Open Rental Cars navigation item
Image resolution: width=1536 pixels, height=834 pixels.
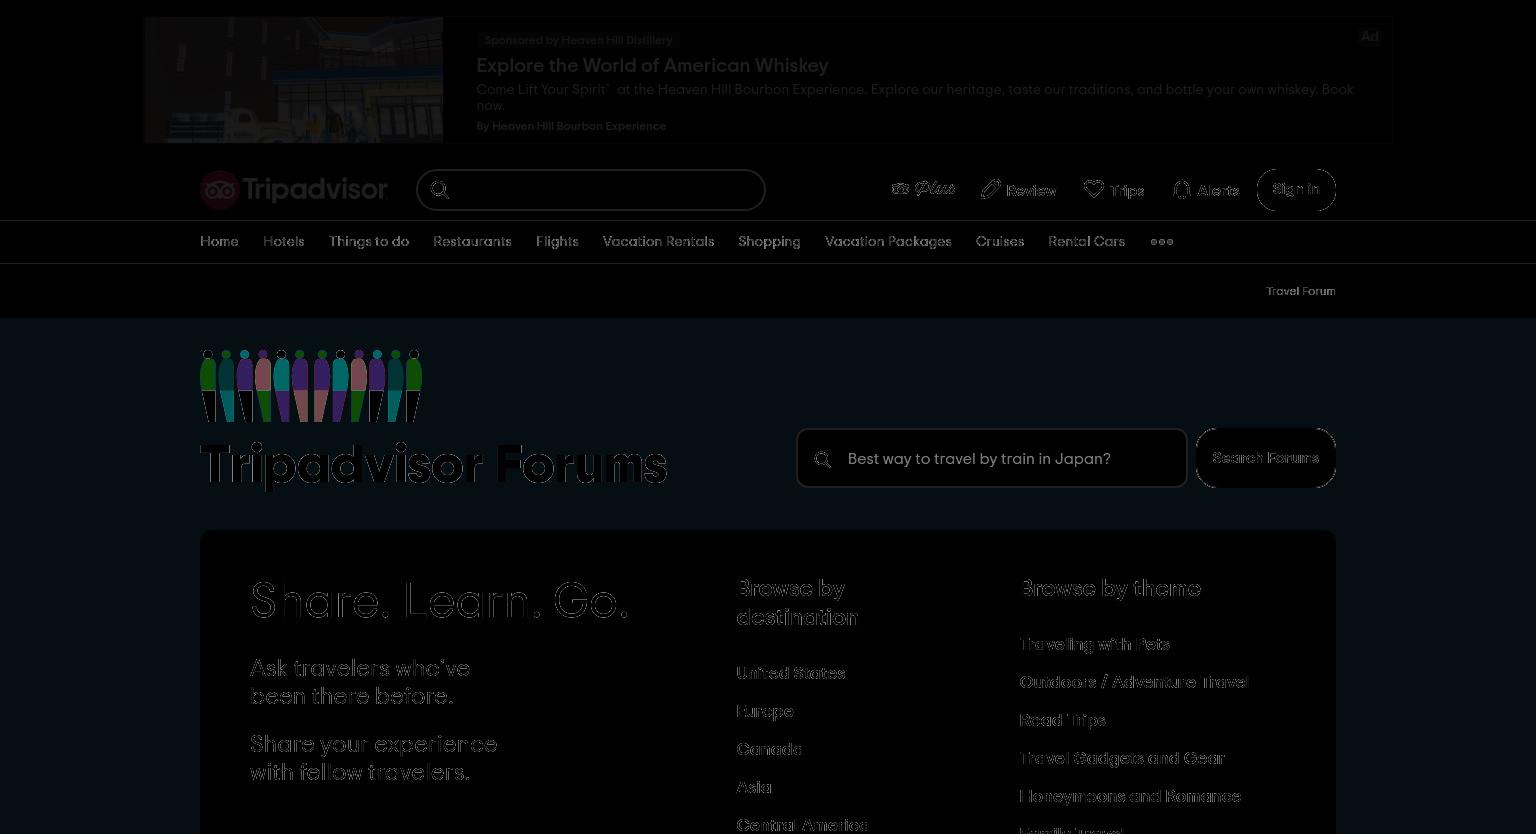coord(1087,242)
